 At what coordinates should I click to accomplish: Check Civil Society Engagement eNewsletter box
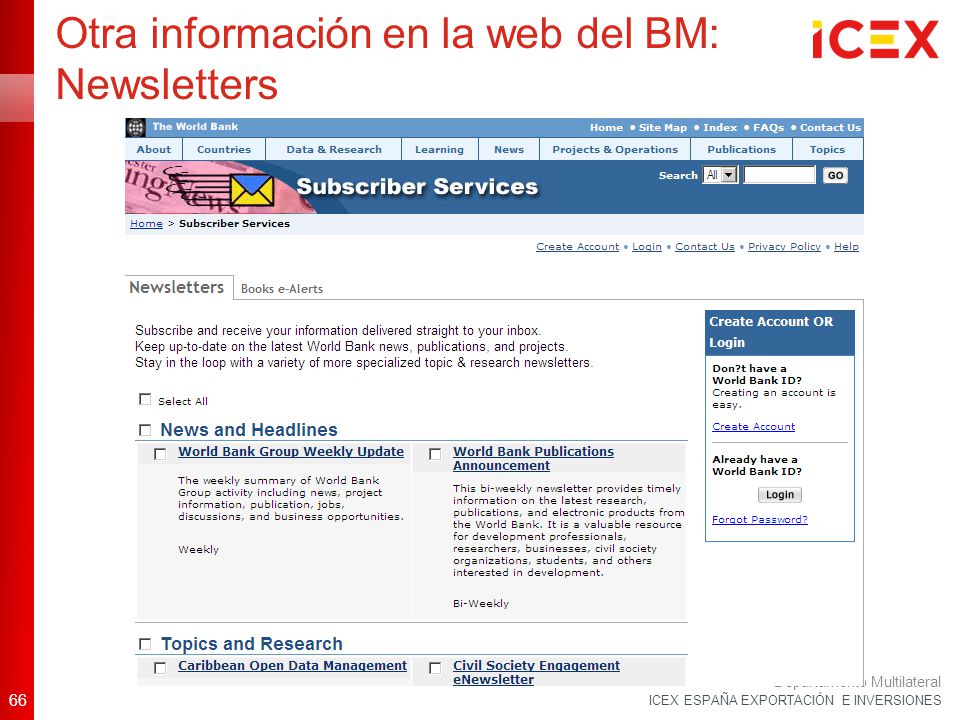point(435,668)
